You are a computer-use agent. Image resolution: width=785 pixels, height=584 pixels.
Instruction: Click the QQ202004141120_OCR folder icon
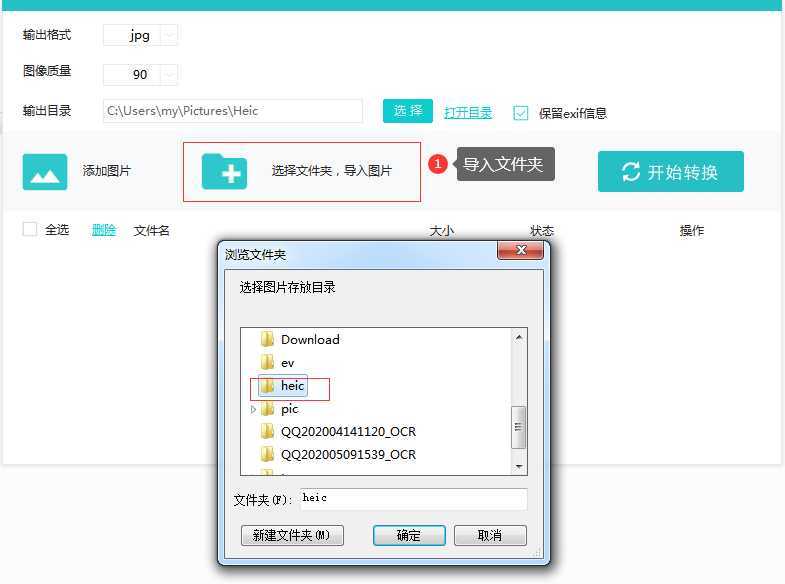tap(267, 431)
